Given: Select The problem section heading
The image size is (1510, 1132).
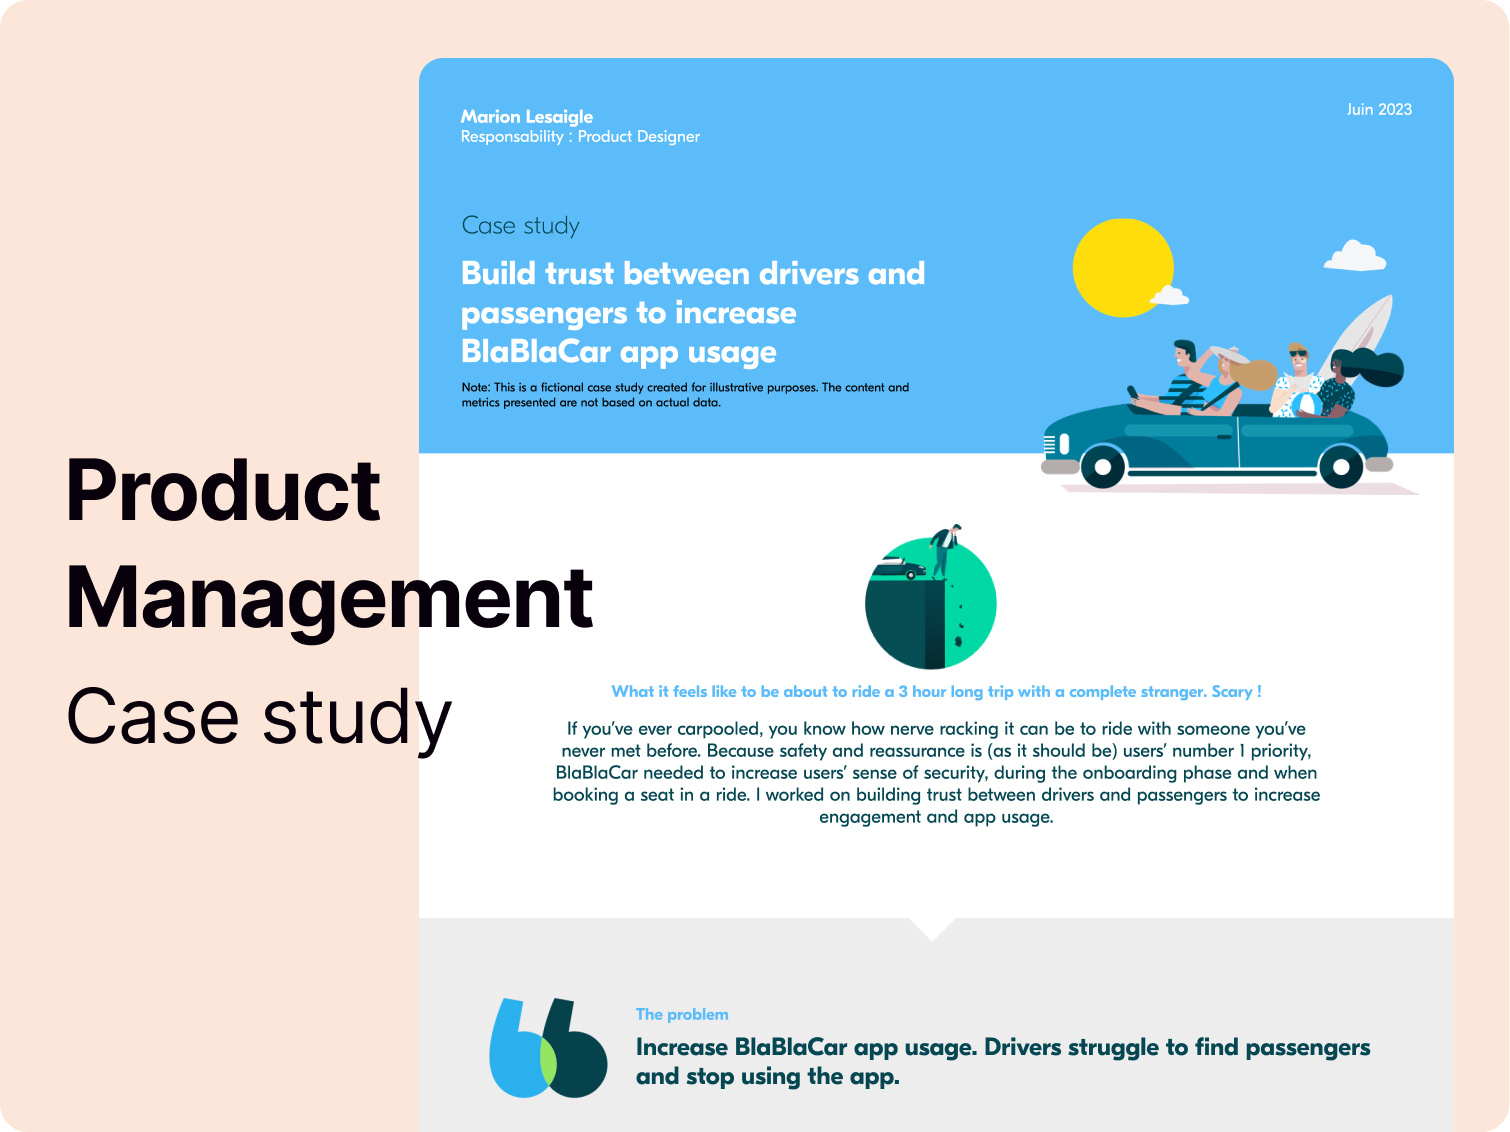Looking at the screenshot, I should point(681,1014).
